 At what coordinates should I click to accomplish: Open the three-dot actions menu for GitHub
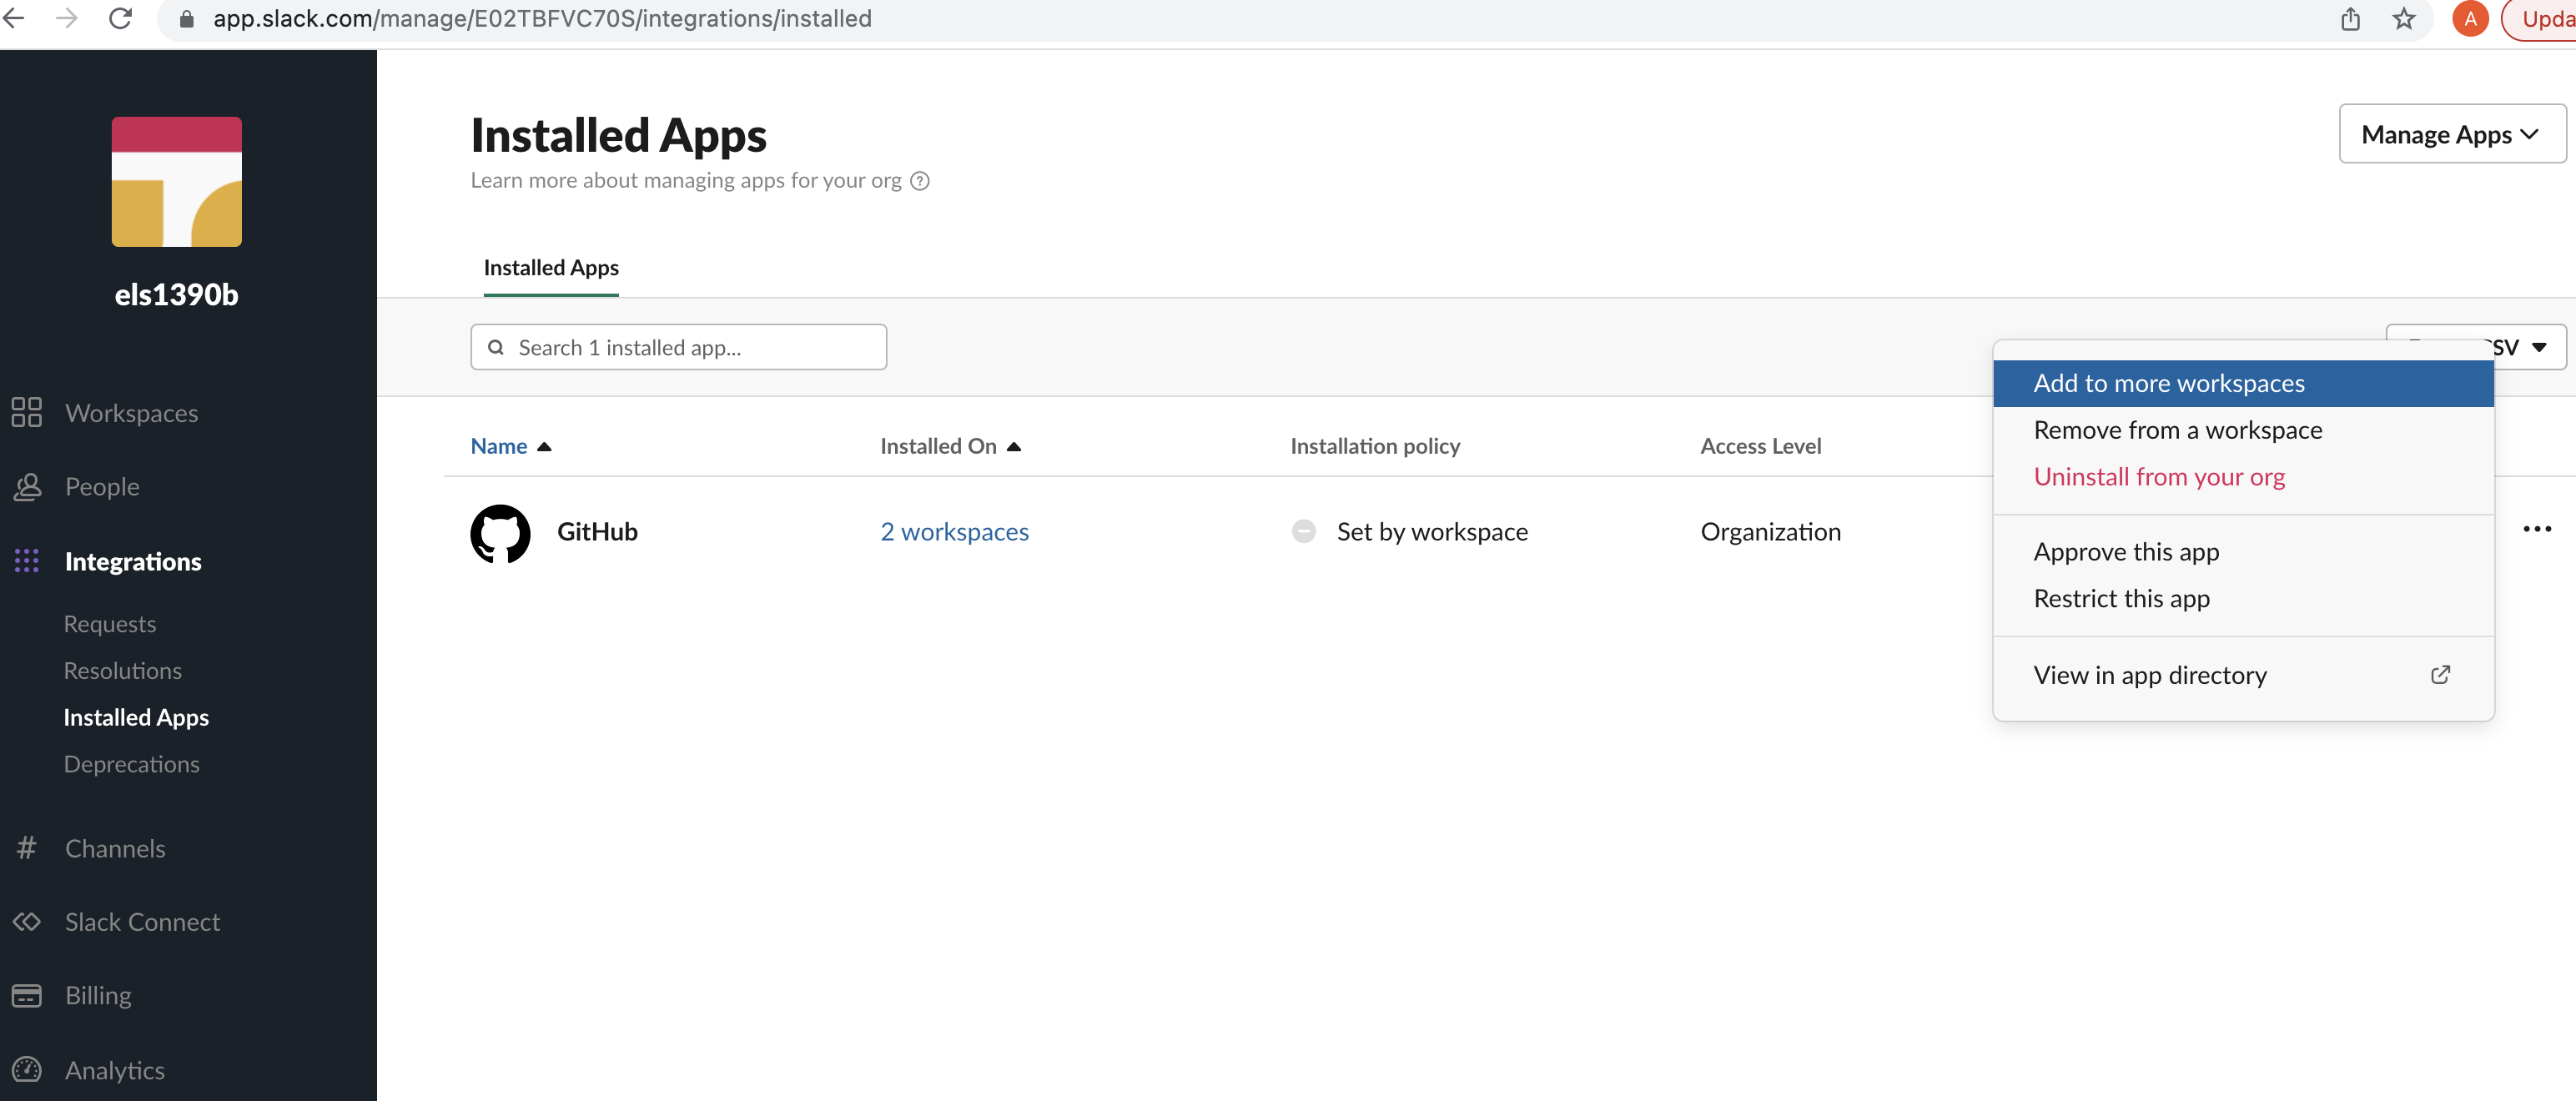pos(2536,529)
